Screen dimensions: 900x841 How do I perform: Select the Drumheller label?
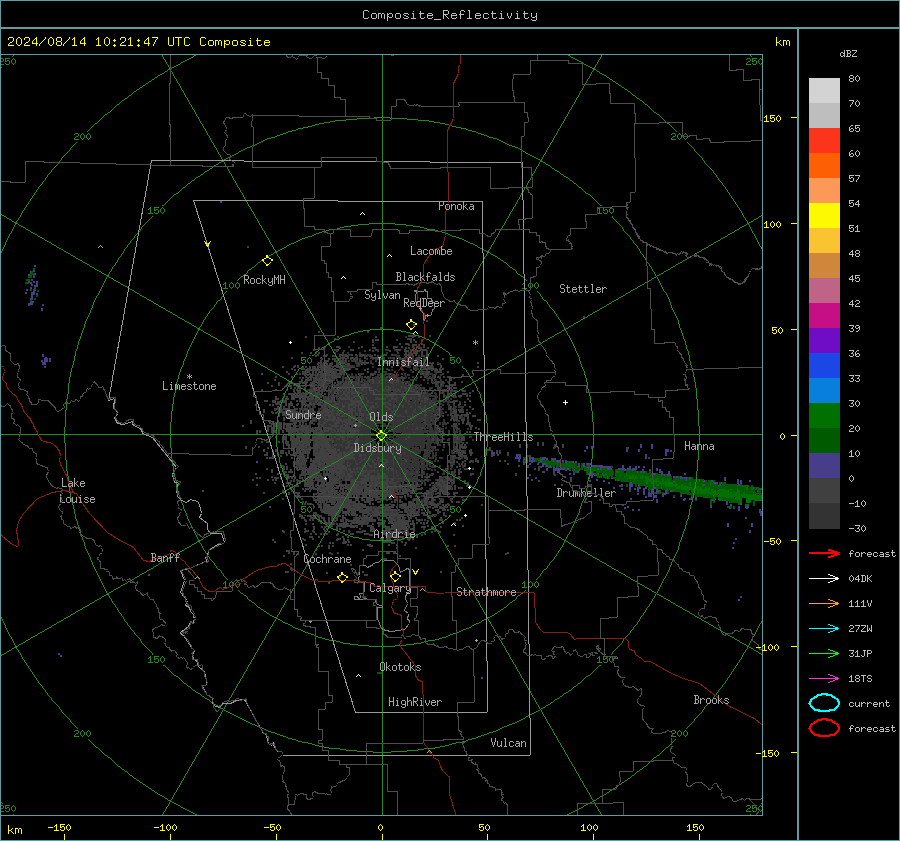[x=586, y=493]
